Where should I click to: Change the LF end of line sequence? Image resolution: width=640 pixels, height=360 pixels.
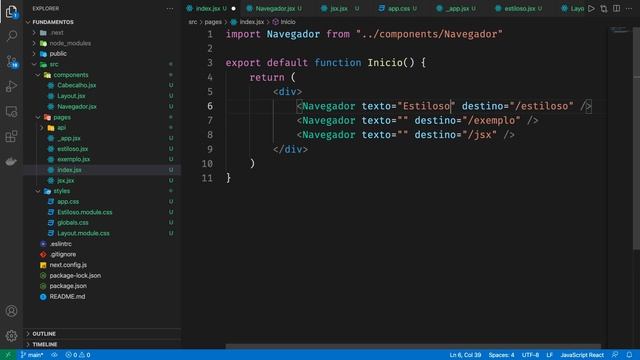pyautogui.click(x=549, y=355)
